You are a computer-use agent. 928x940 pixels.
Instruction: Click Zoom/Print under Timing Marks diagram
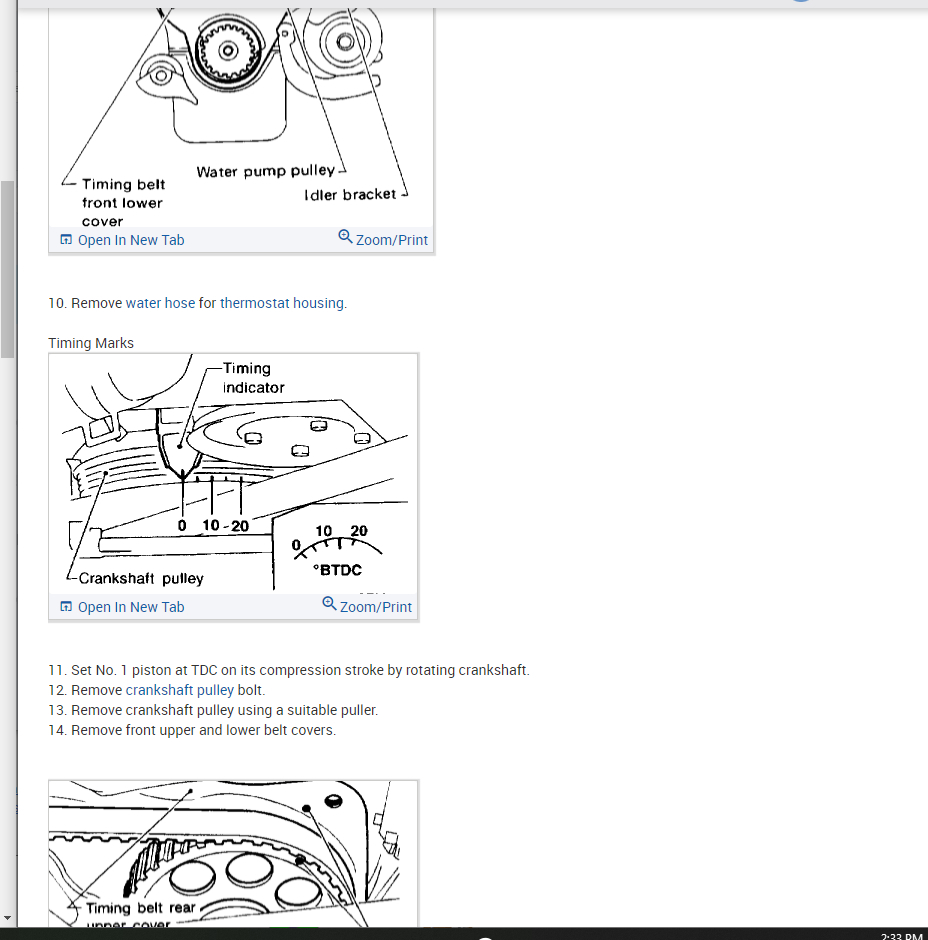click(x=375, y=607)
